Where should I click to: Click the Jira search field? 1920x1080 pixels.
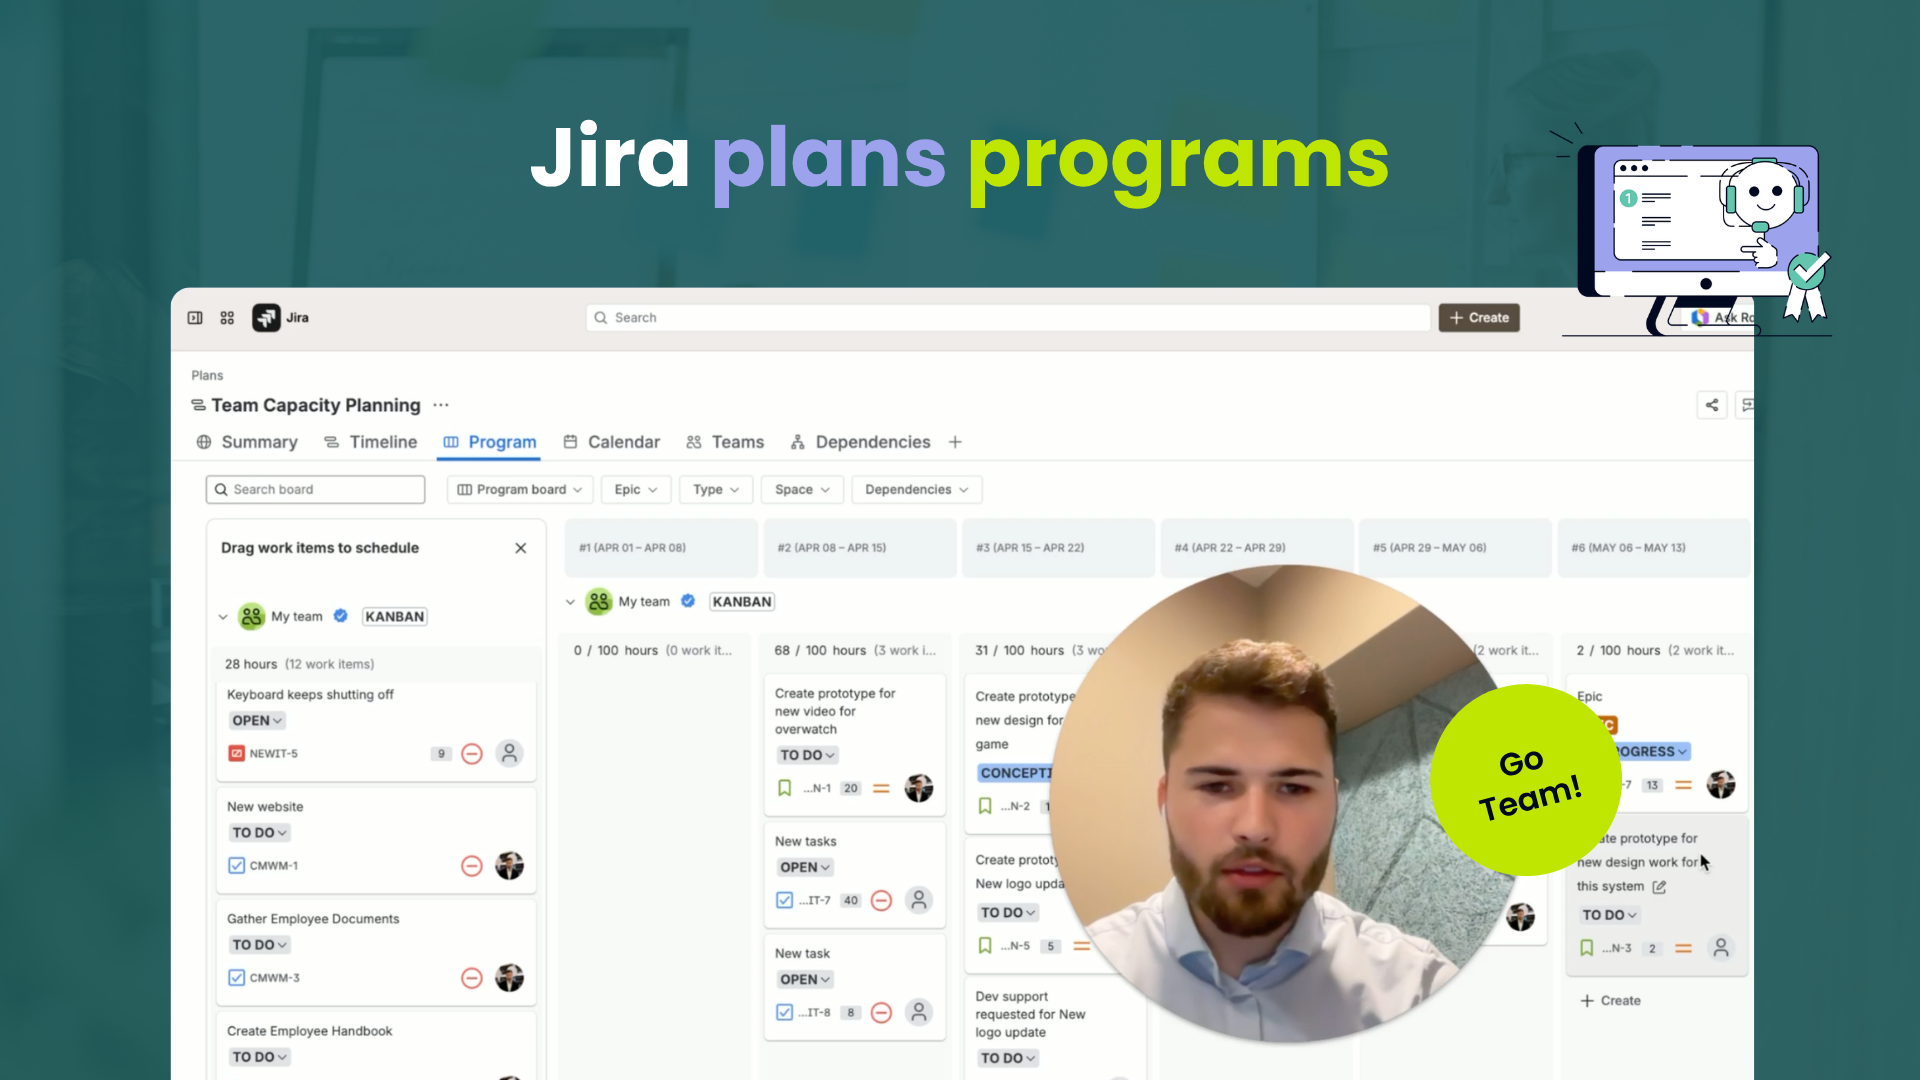point(1008,318)
